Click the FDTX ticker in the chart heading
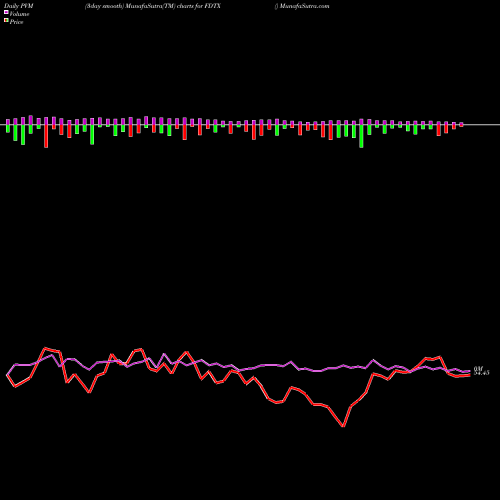 213,6
